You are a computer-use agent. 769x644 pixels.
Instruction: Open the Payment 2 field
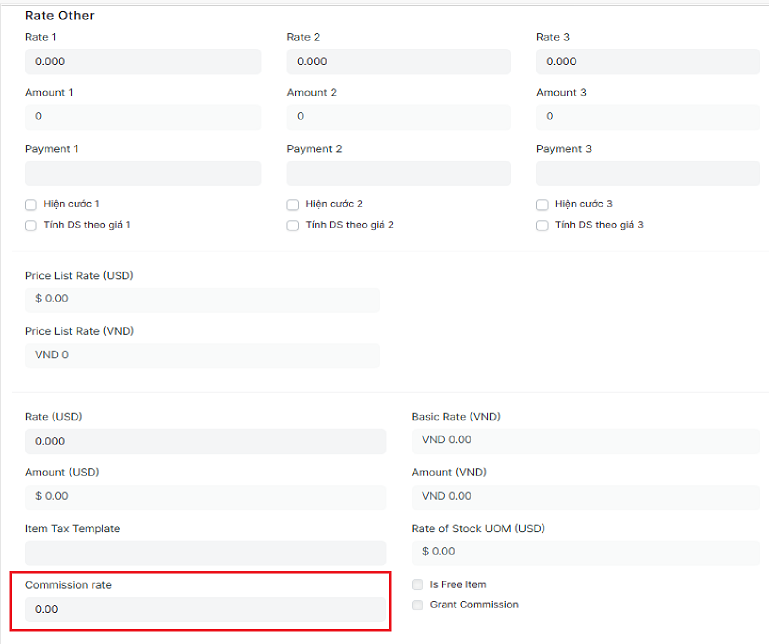(x=398, y=173)
